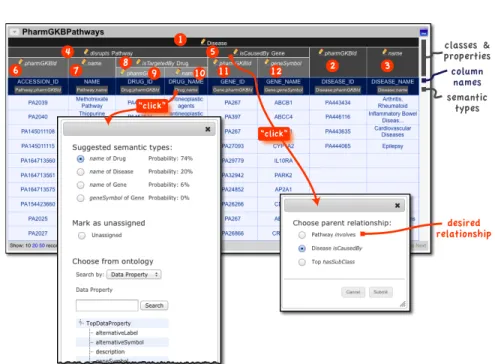The height and width of the screenshot is (364, 495).
Task: Choose the 'Disease isCausedBy' parent relationship
Action: tap(302, 248)
